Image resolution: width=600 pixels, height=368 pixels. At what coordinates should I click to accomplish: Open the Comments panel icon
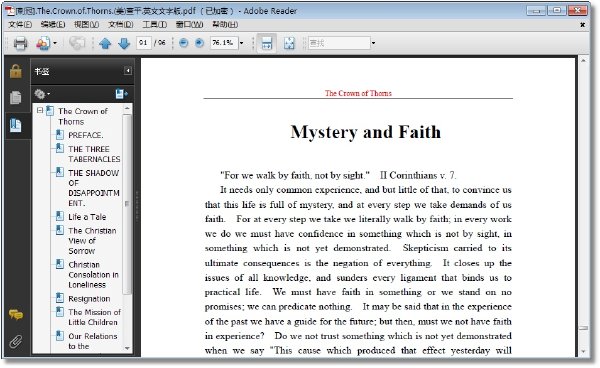(16, 315)
